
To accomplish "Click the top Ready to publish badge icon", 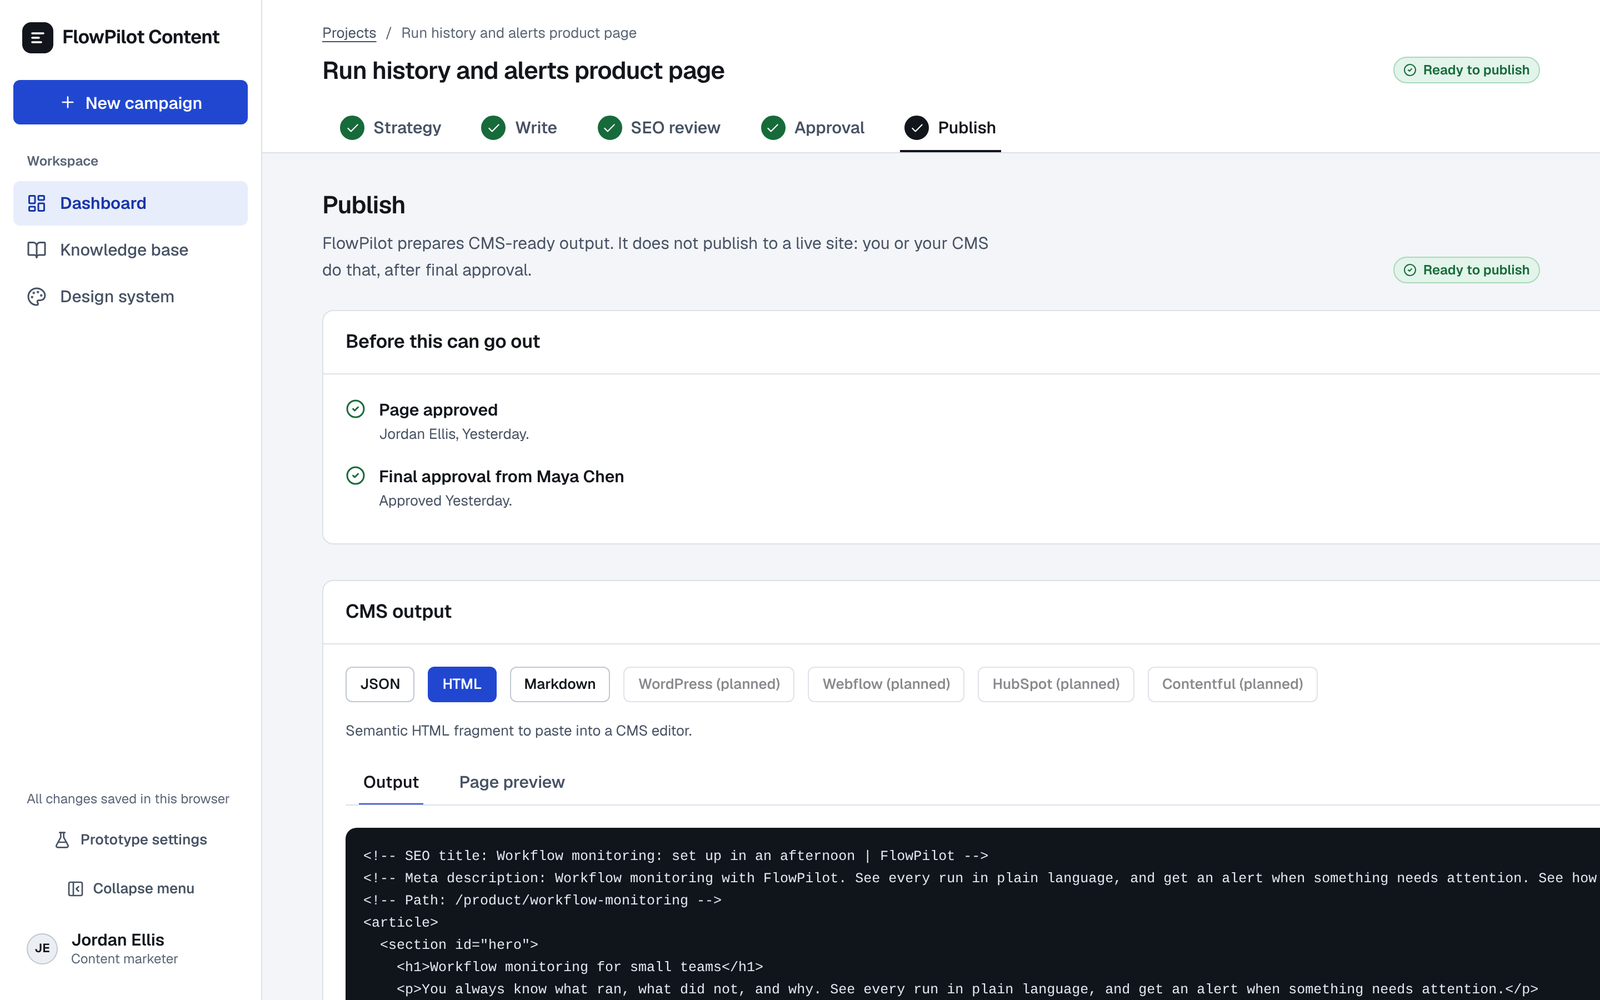I will click(1410, 70).
